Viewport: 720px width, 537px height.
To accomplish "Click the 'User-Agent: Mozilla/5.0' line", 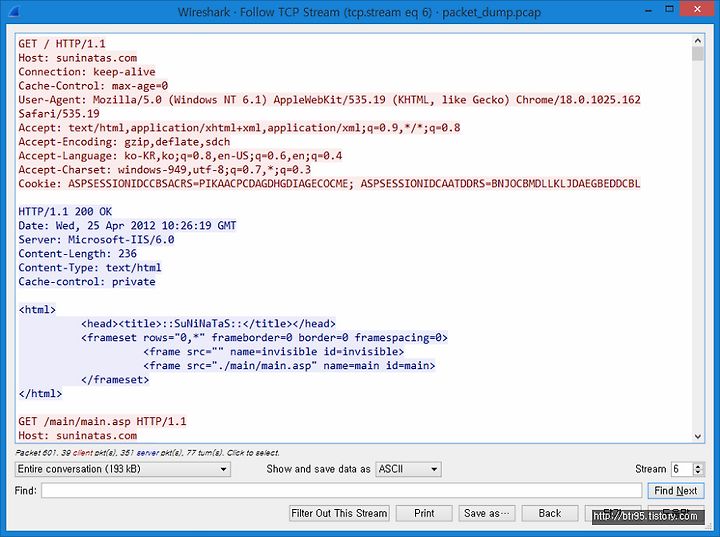I will (x=329, y=100).
